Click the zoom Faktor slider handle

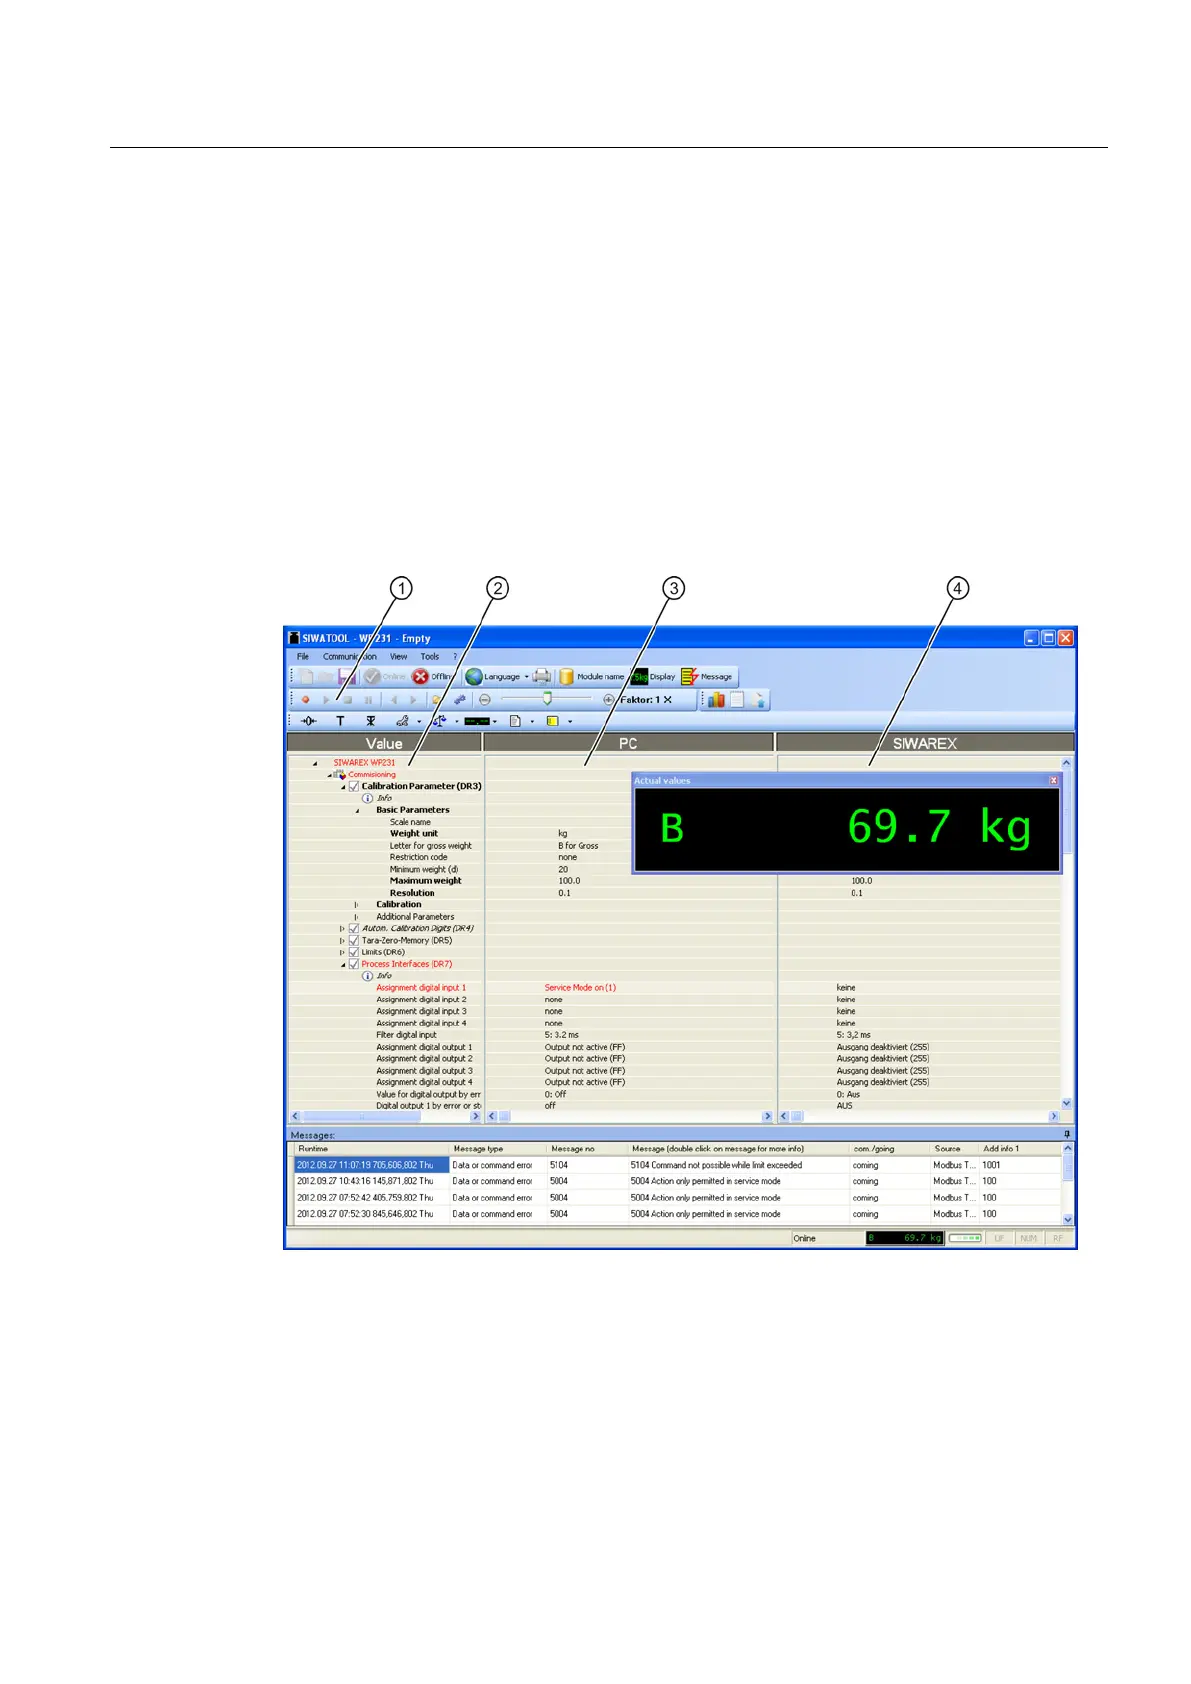[547, 700]
